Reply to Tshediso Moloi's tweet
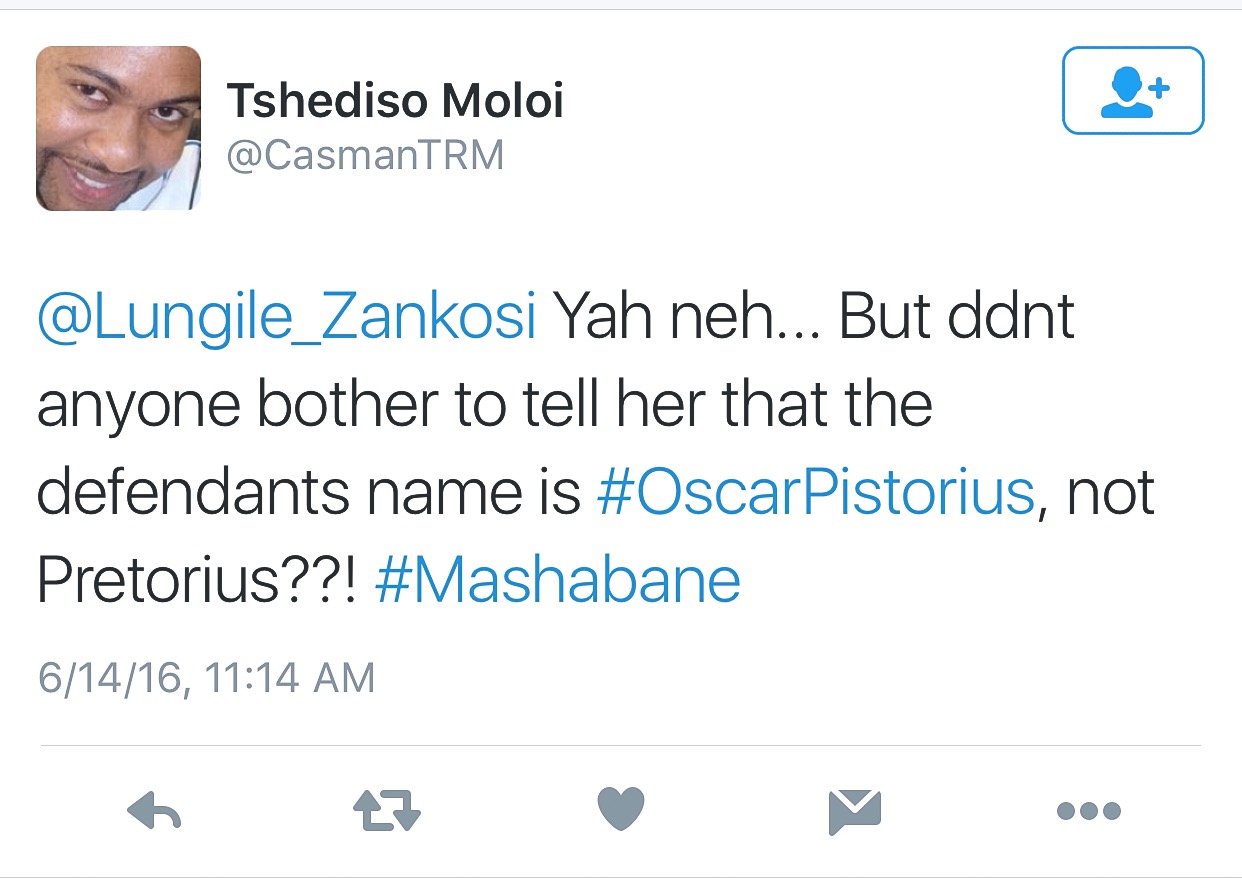Screen dimensions: 1242x892 pos(154,810)
